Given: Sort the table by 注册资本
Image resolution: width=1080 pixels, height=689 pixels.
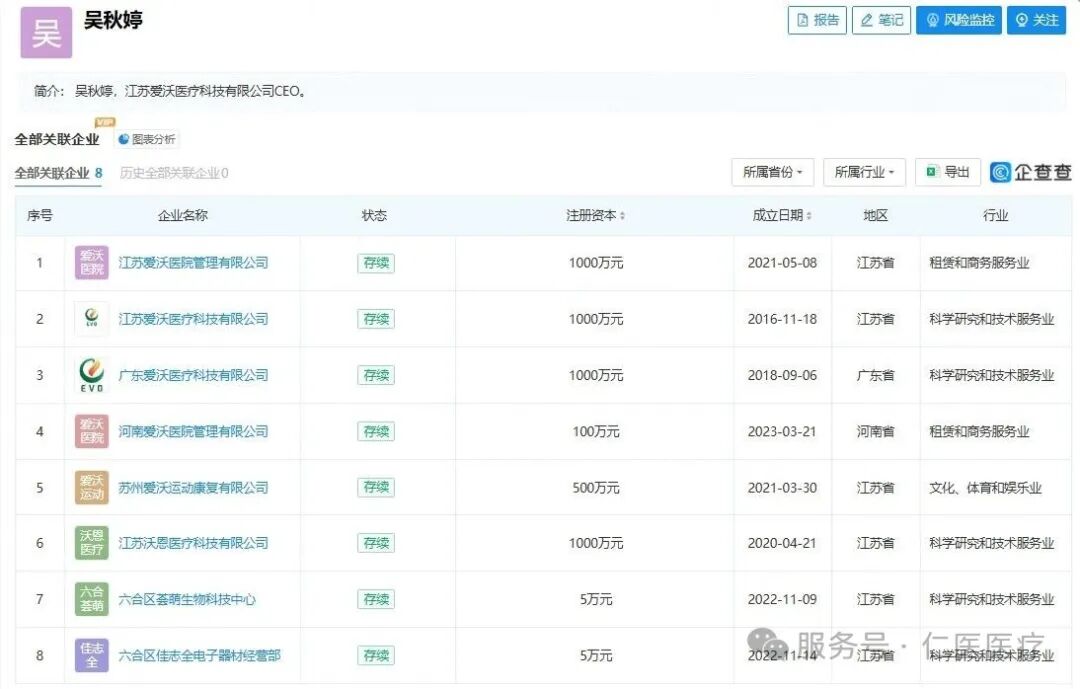Looking at the screenshot, I should click(x=595, y=216).
